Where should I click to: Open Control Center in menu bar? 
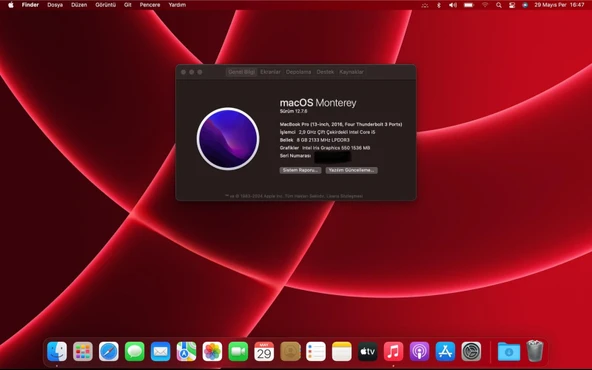click(512, 5)
